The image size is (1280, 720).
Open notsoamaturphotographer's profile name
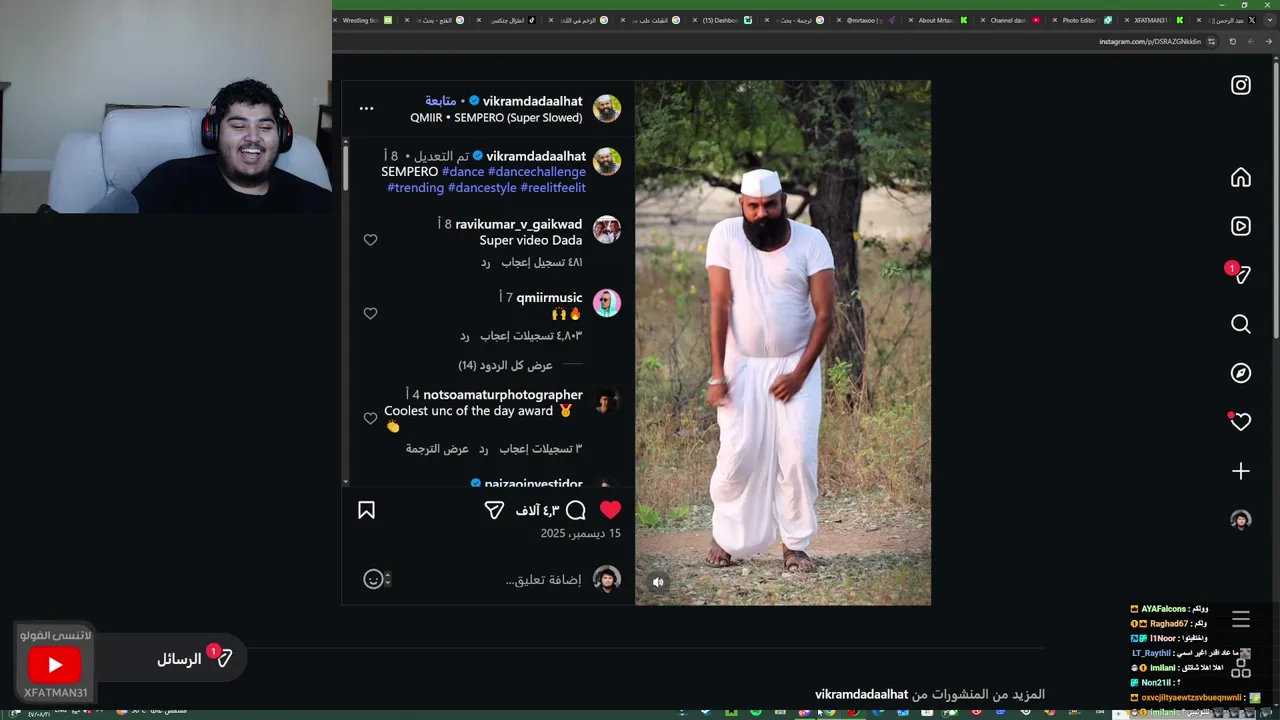pyautogui.click(x=503, y=395)
